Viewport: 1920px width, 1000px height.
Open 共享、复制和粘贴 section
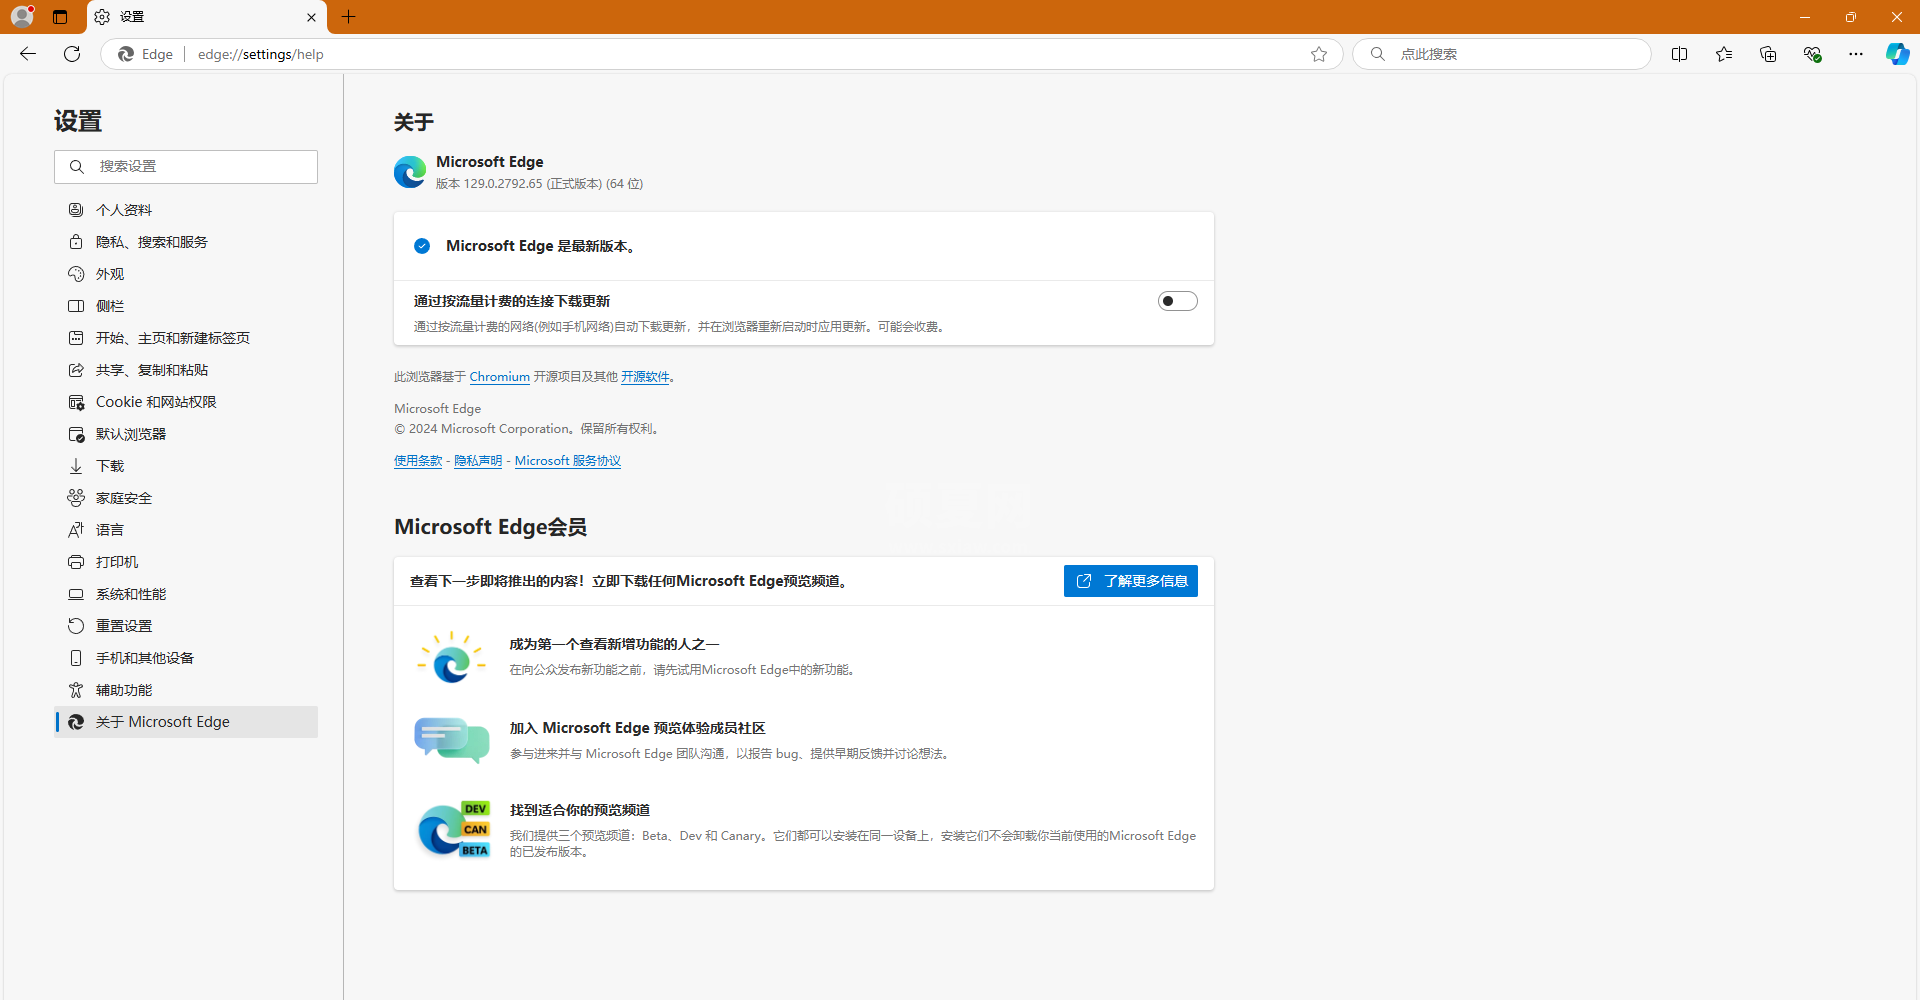(186, 370)
